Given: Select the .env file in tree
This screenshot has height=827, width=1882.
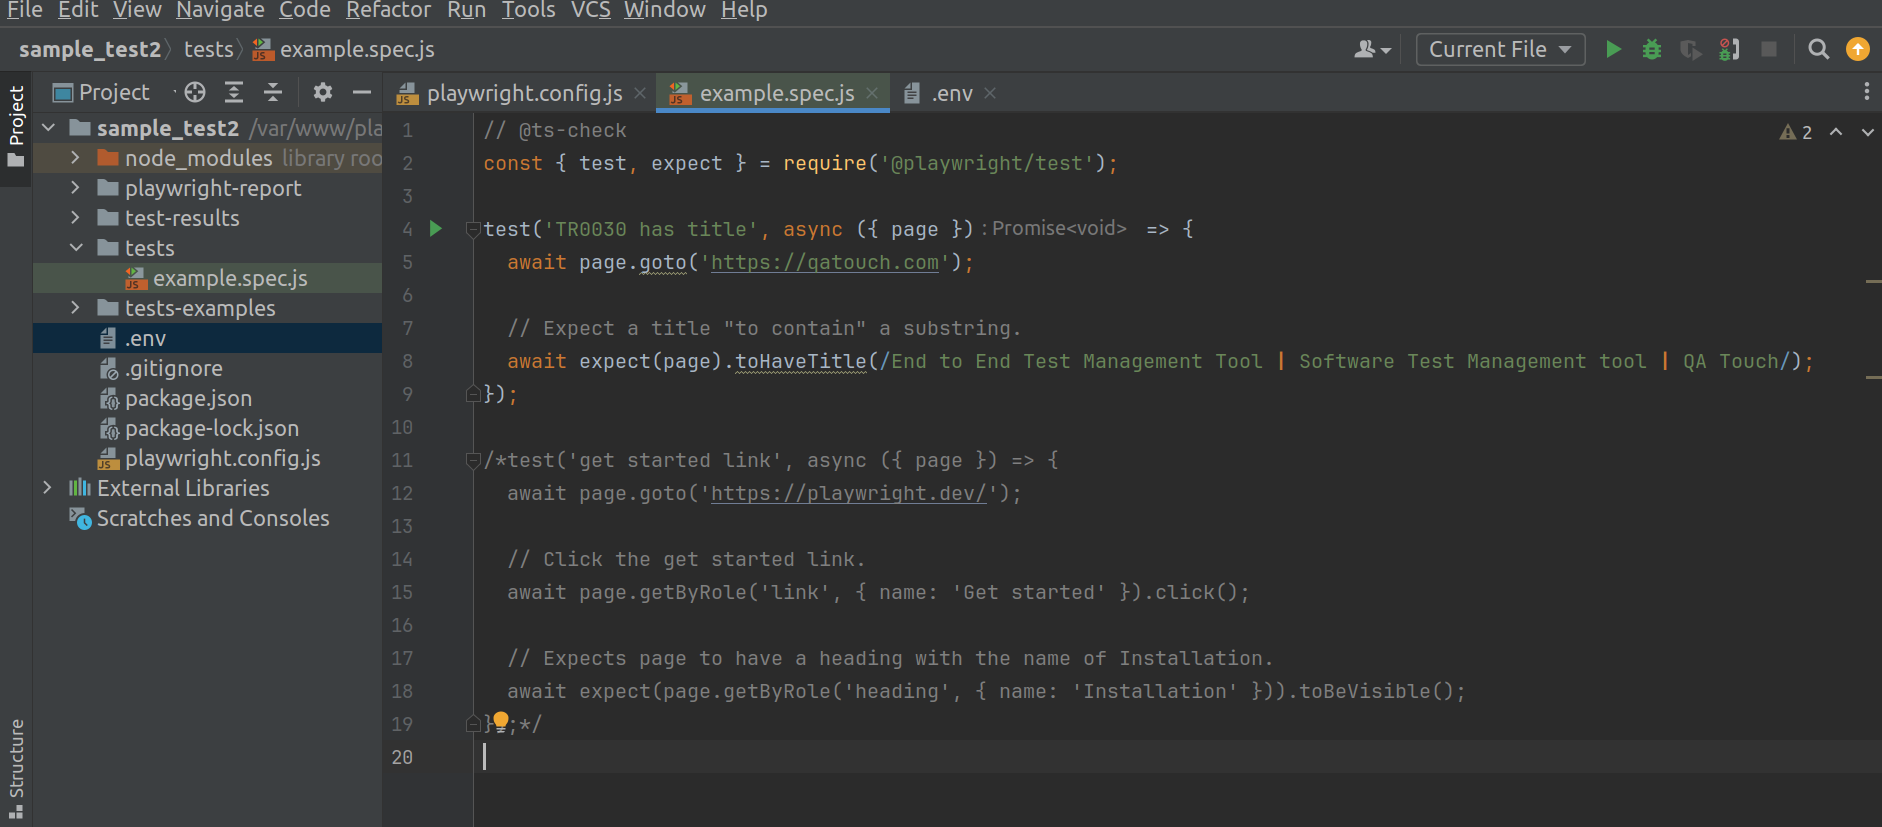Looking at the screenshot, I should click(x=208, y=338).
